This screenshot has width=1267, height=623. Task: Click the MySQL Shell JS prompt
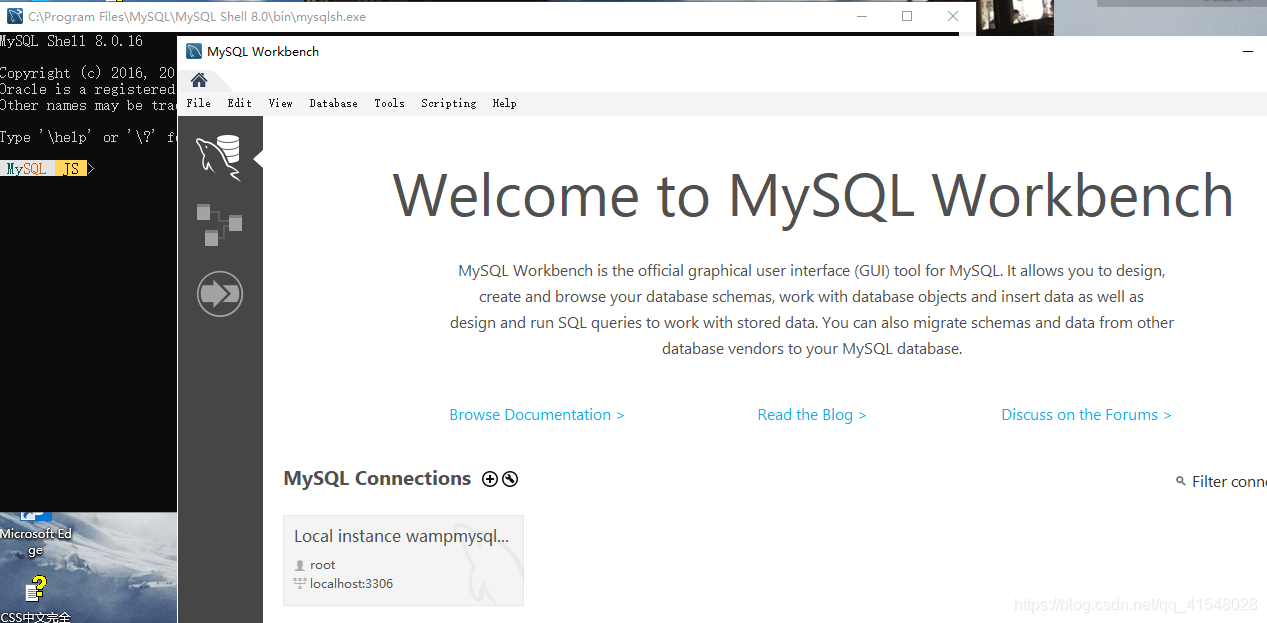coord(46,168)
